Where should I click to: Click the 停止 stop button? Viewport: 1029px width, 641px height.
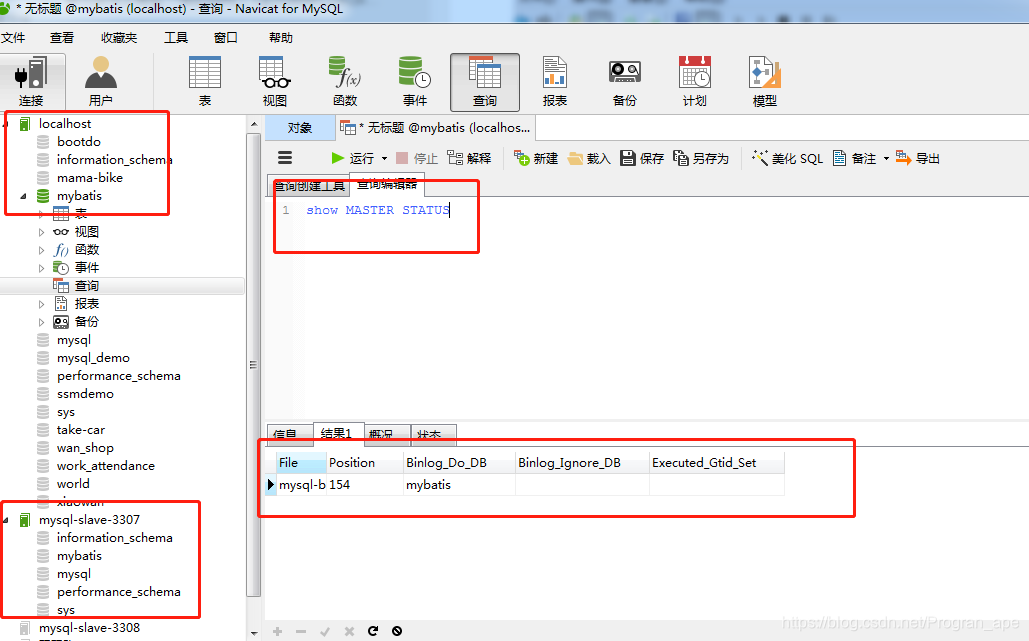pos(417,158)
